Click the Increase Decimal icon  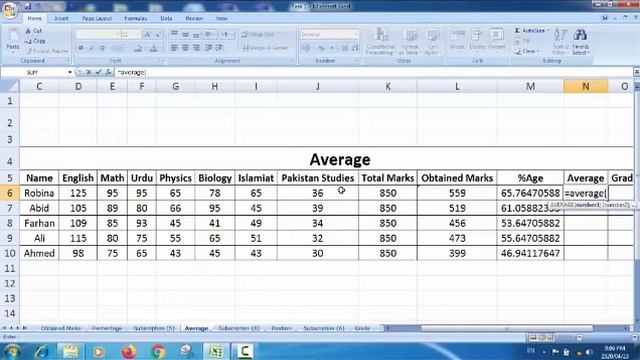pyautogui.click(x=344, y=48)
